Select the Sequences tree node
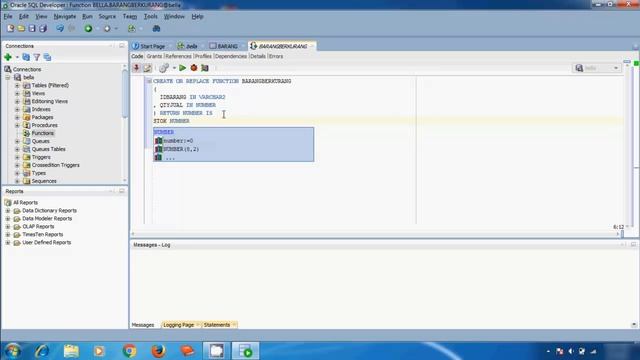 point(44,181)
